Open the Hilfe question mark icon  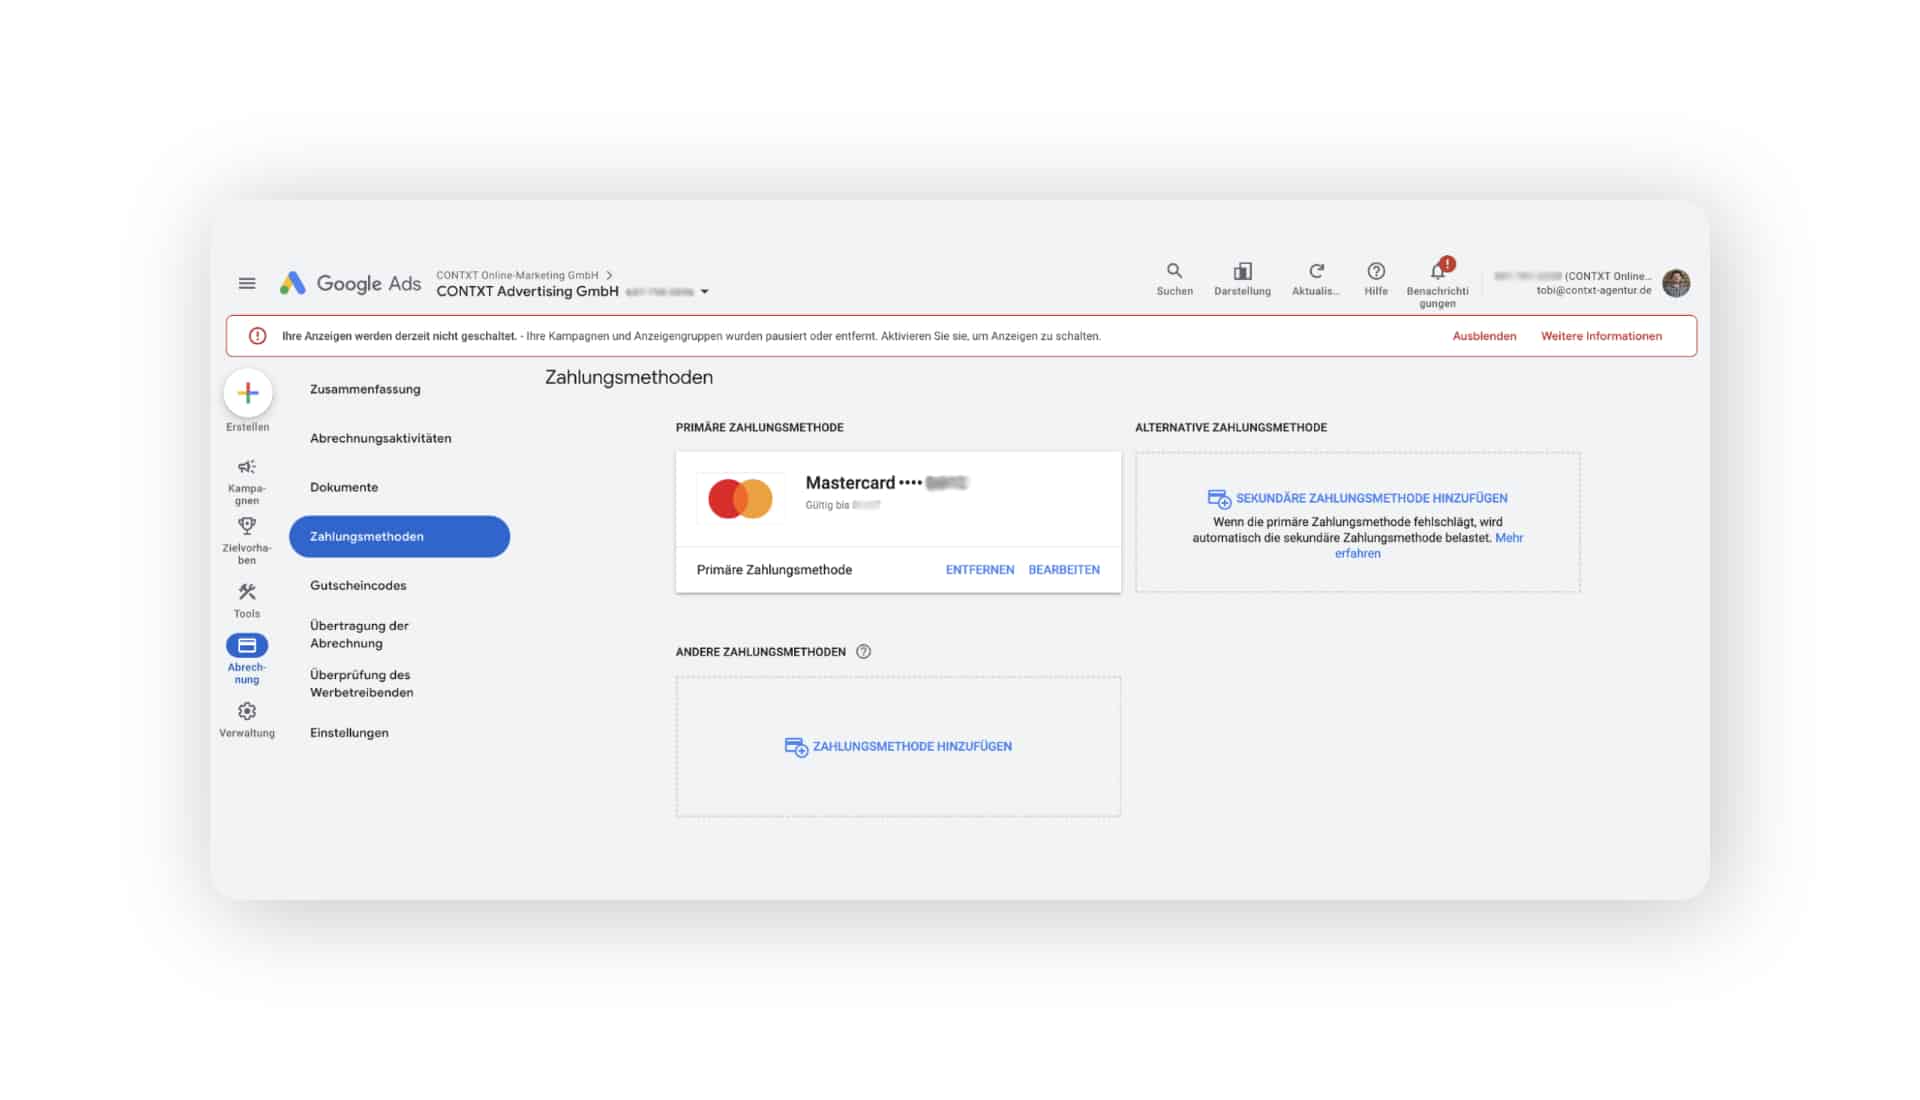1376,271
